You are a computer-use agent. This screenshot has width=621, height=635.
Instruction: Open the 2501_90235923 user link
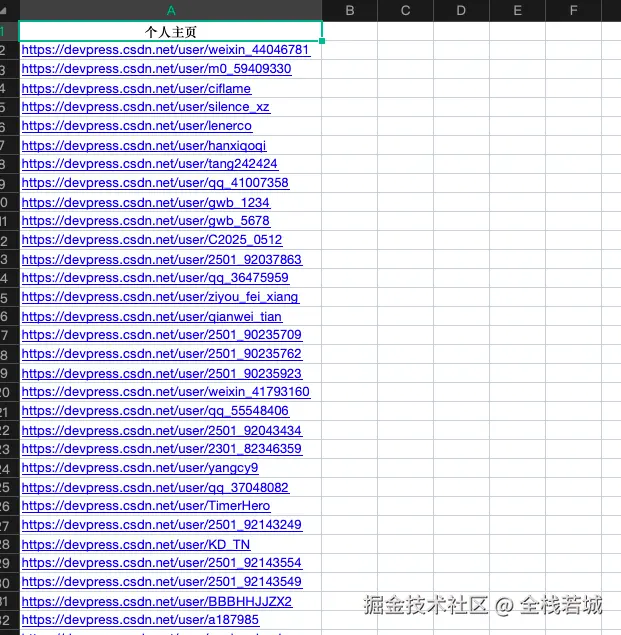pyautogui.click(x=162, y=374)
